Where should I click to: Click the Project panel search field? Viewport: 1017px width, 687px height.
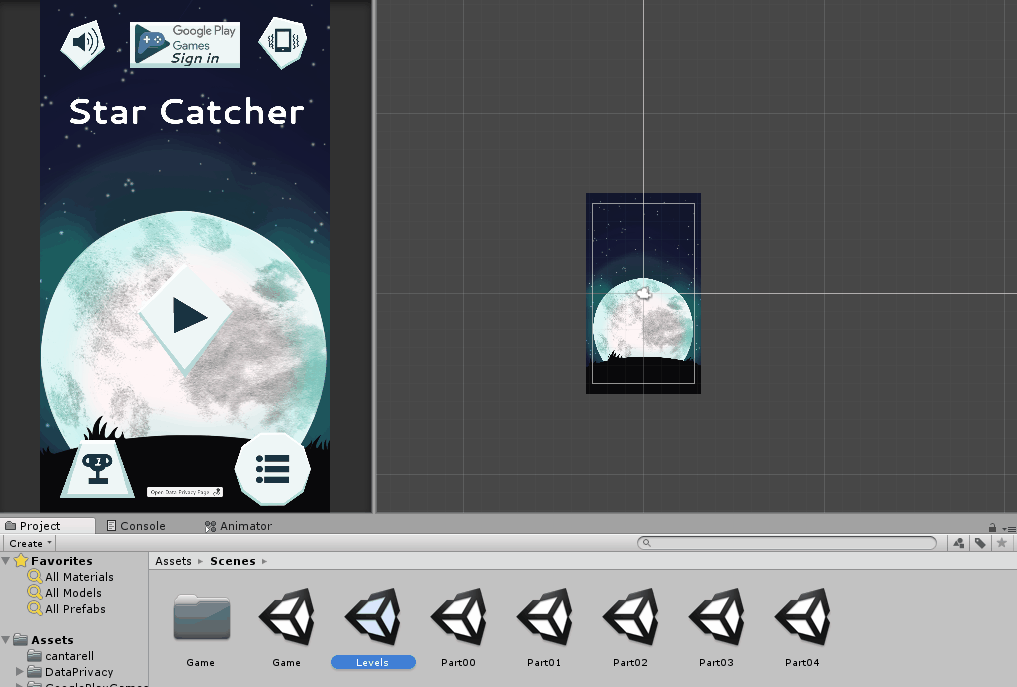(787, 543)
